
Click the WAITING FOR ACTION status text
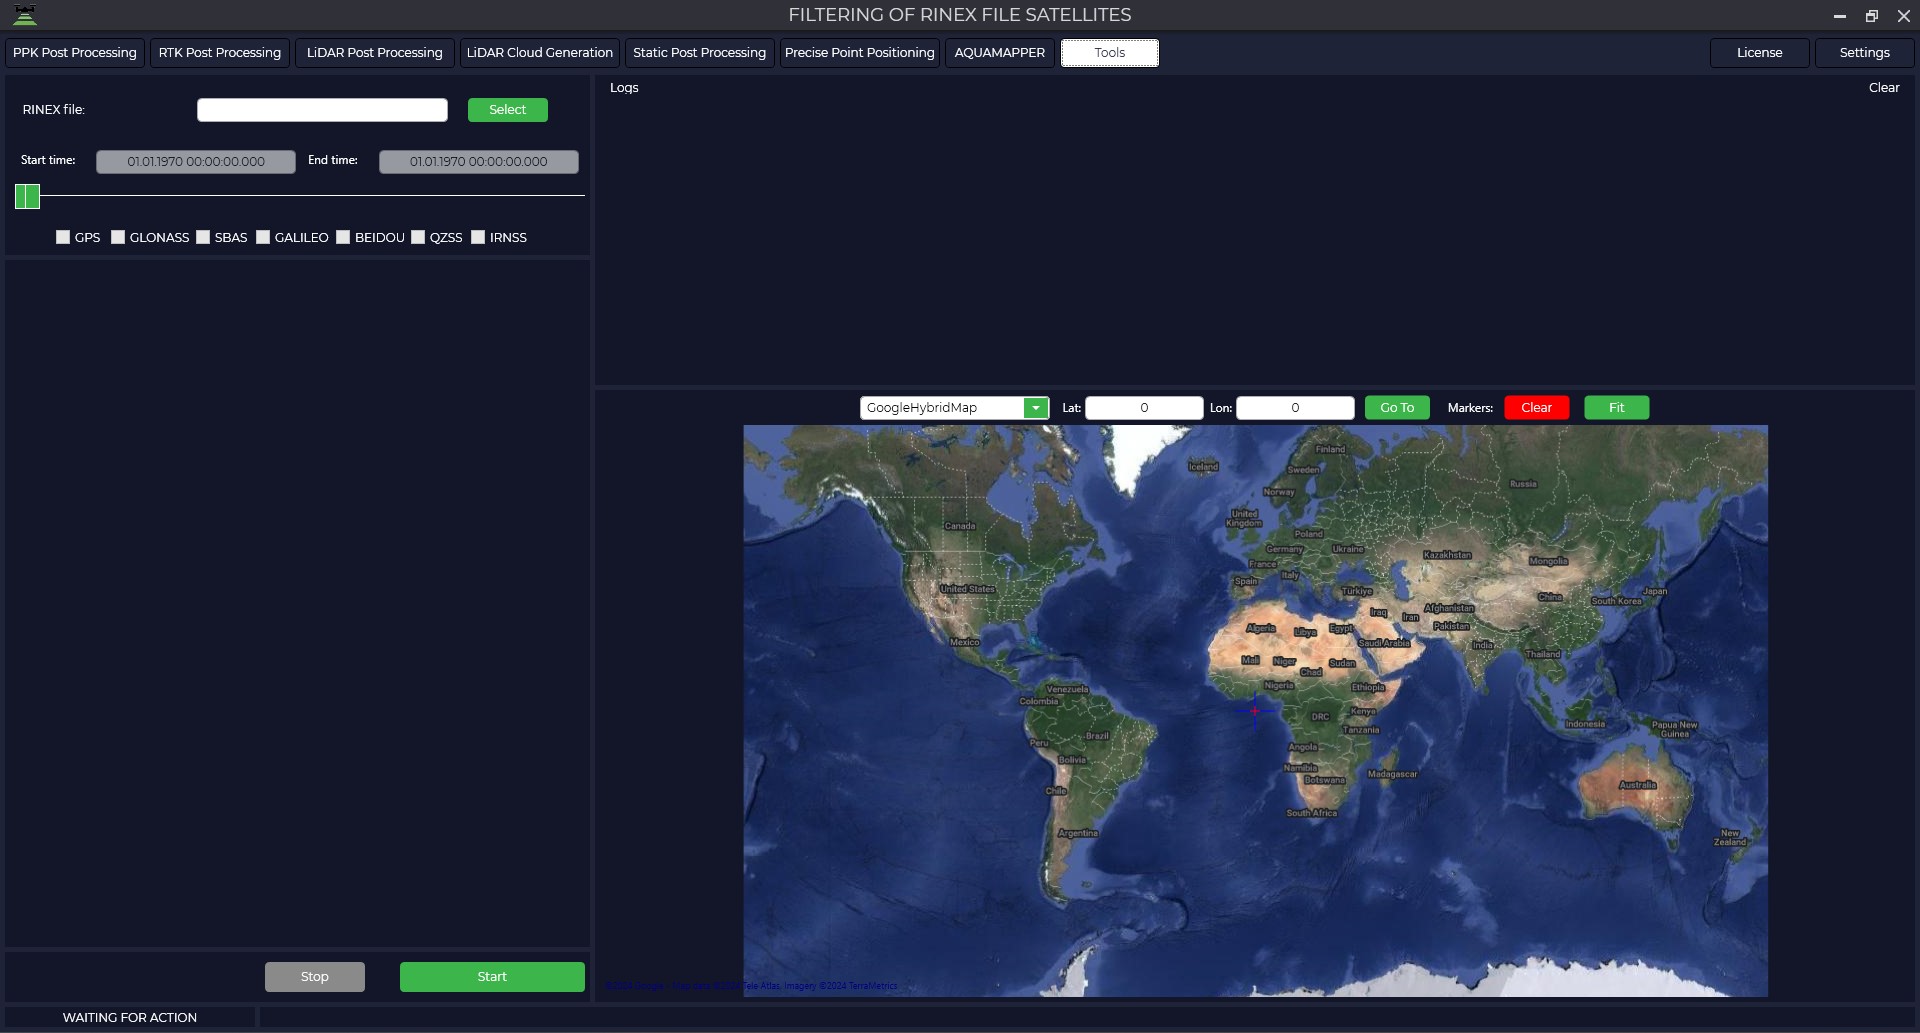tap(130, 1018)
